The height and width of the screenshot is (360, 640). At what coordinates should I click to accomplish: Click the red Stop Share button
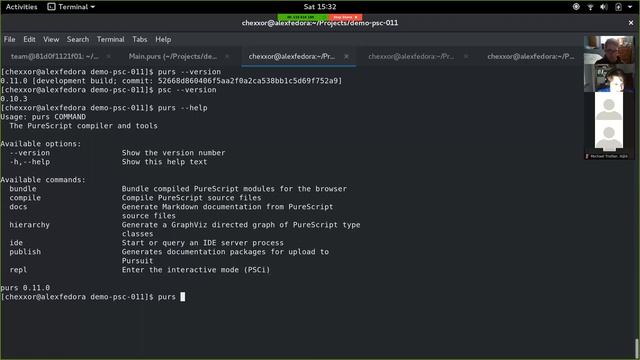click(x=345, y=17)
